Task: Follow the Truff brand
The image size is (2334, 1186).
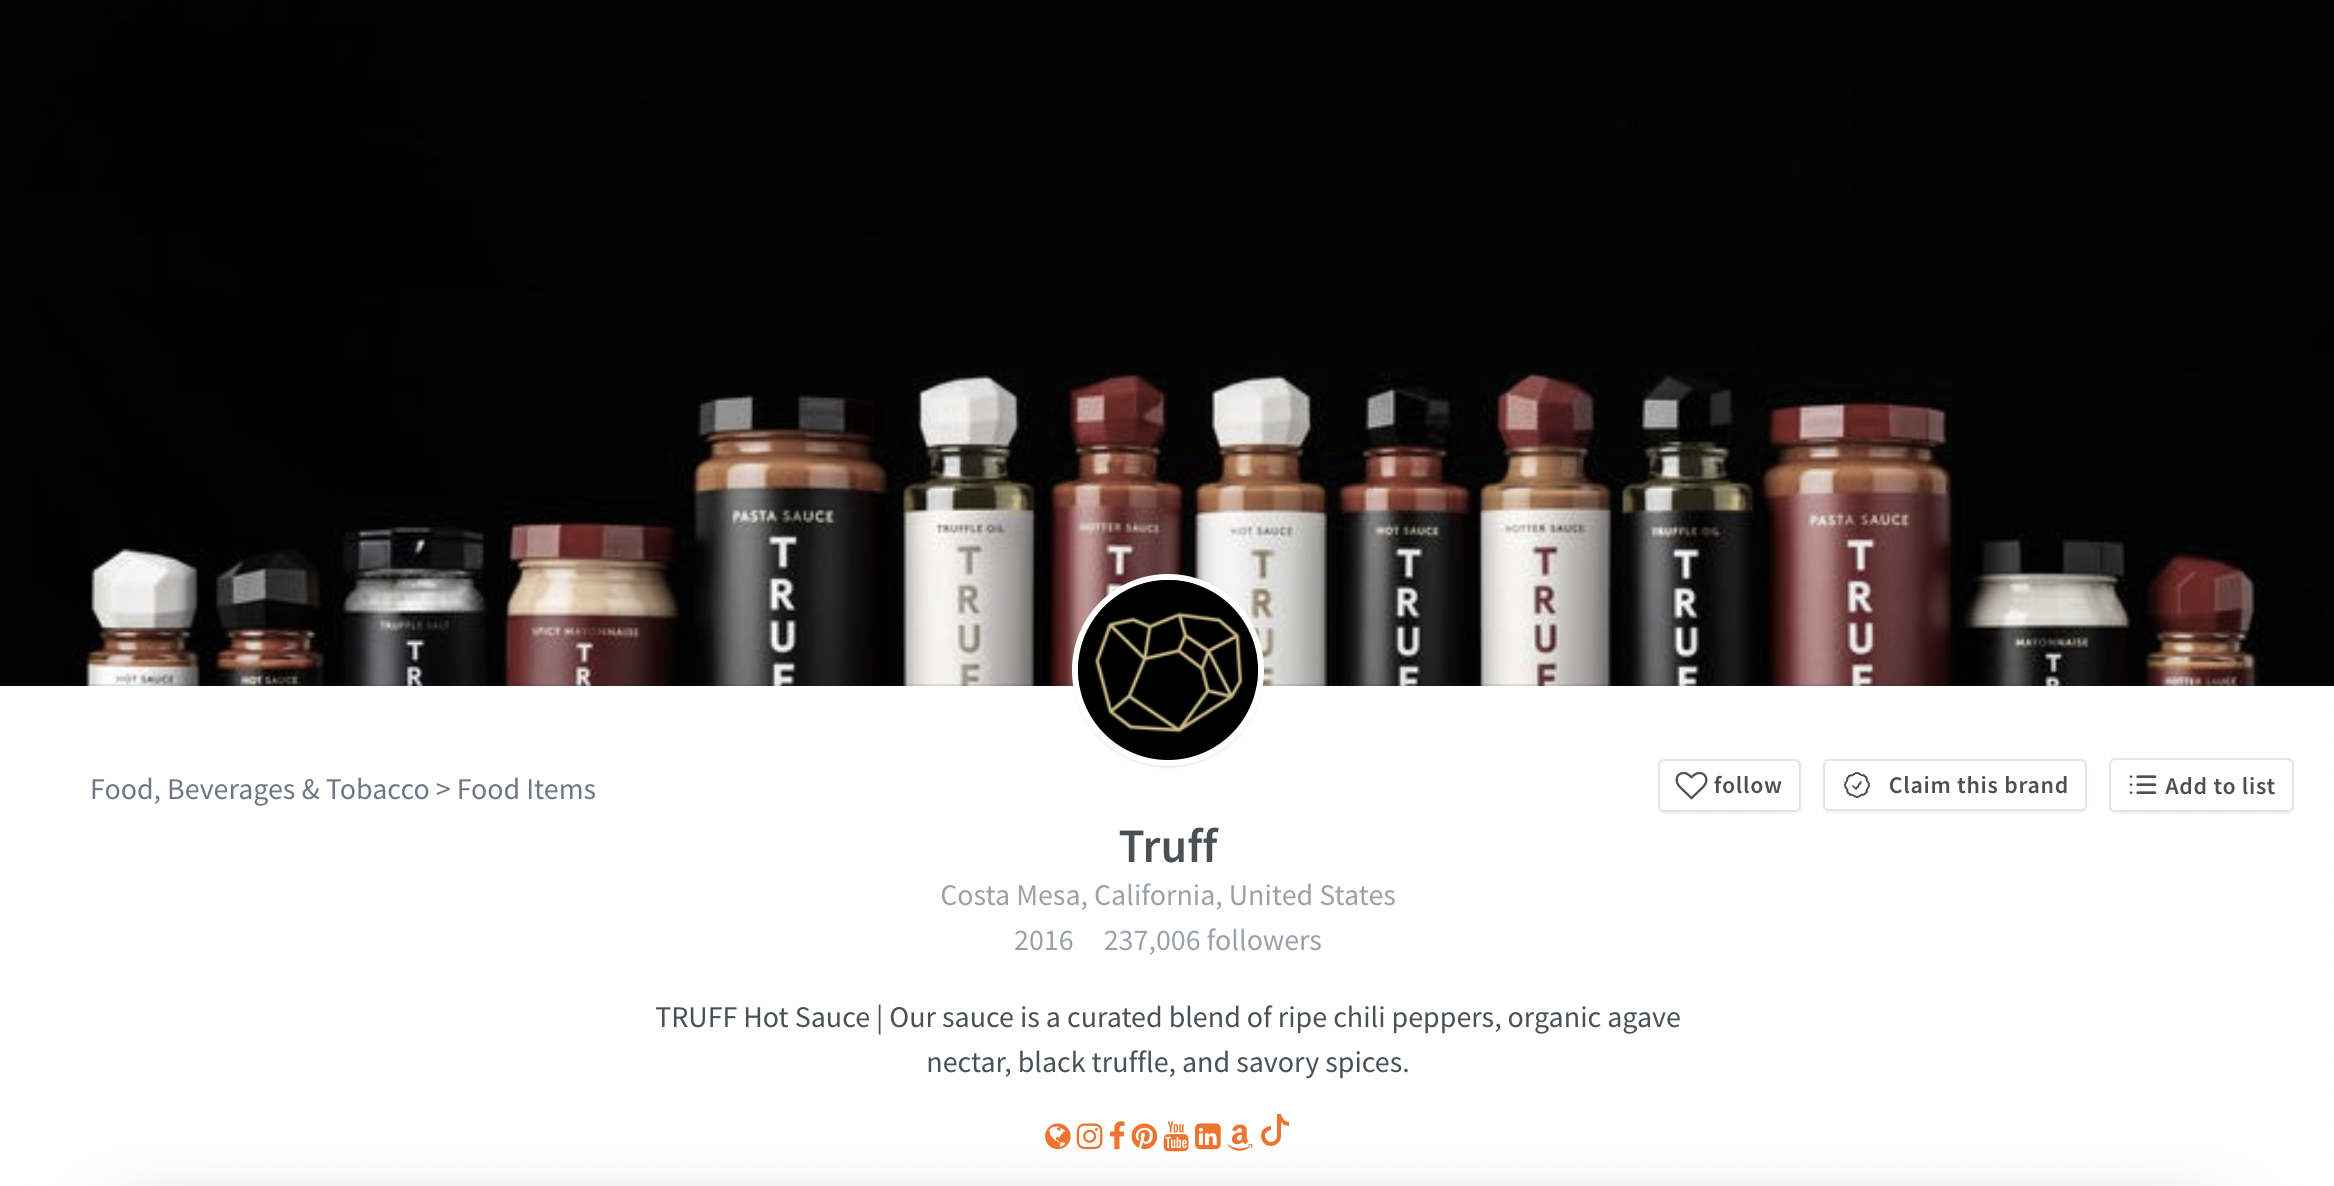Action: coord(1729,785)
